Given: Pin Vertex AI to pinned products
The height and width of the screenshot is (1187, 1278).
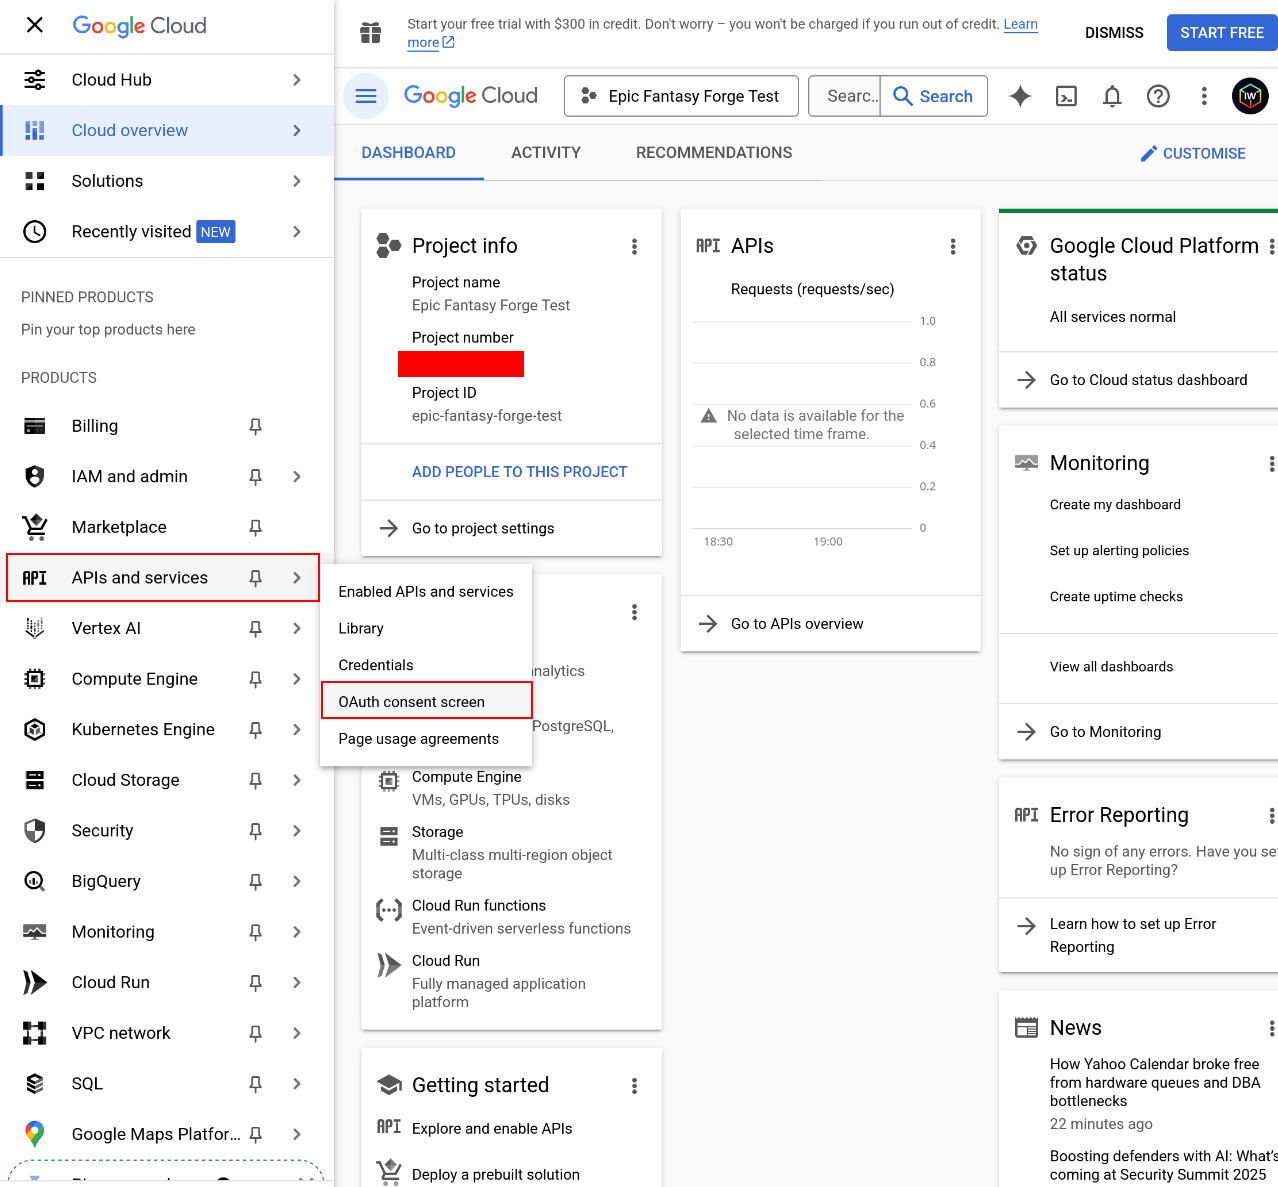Looking at the screenshot, I should point(255,628).
